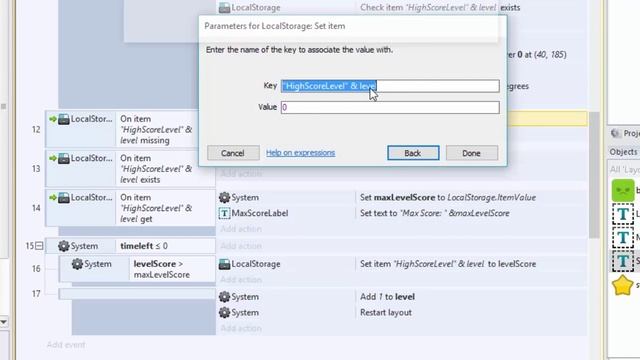Select the second text object in Objects panel
The height and width of the screenshot is (360, 640).
pyautogui.click(x=623, y=237)
